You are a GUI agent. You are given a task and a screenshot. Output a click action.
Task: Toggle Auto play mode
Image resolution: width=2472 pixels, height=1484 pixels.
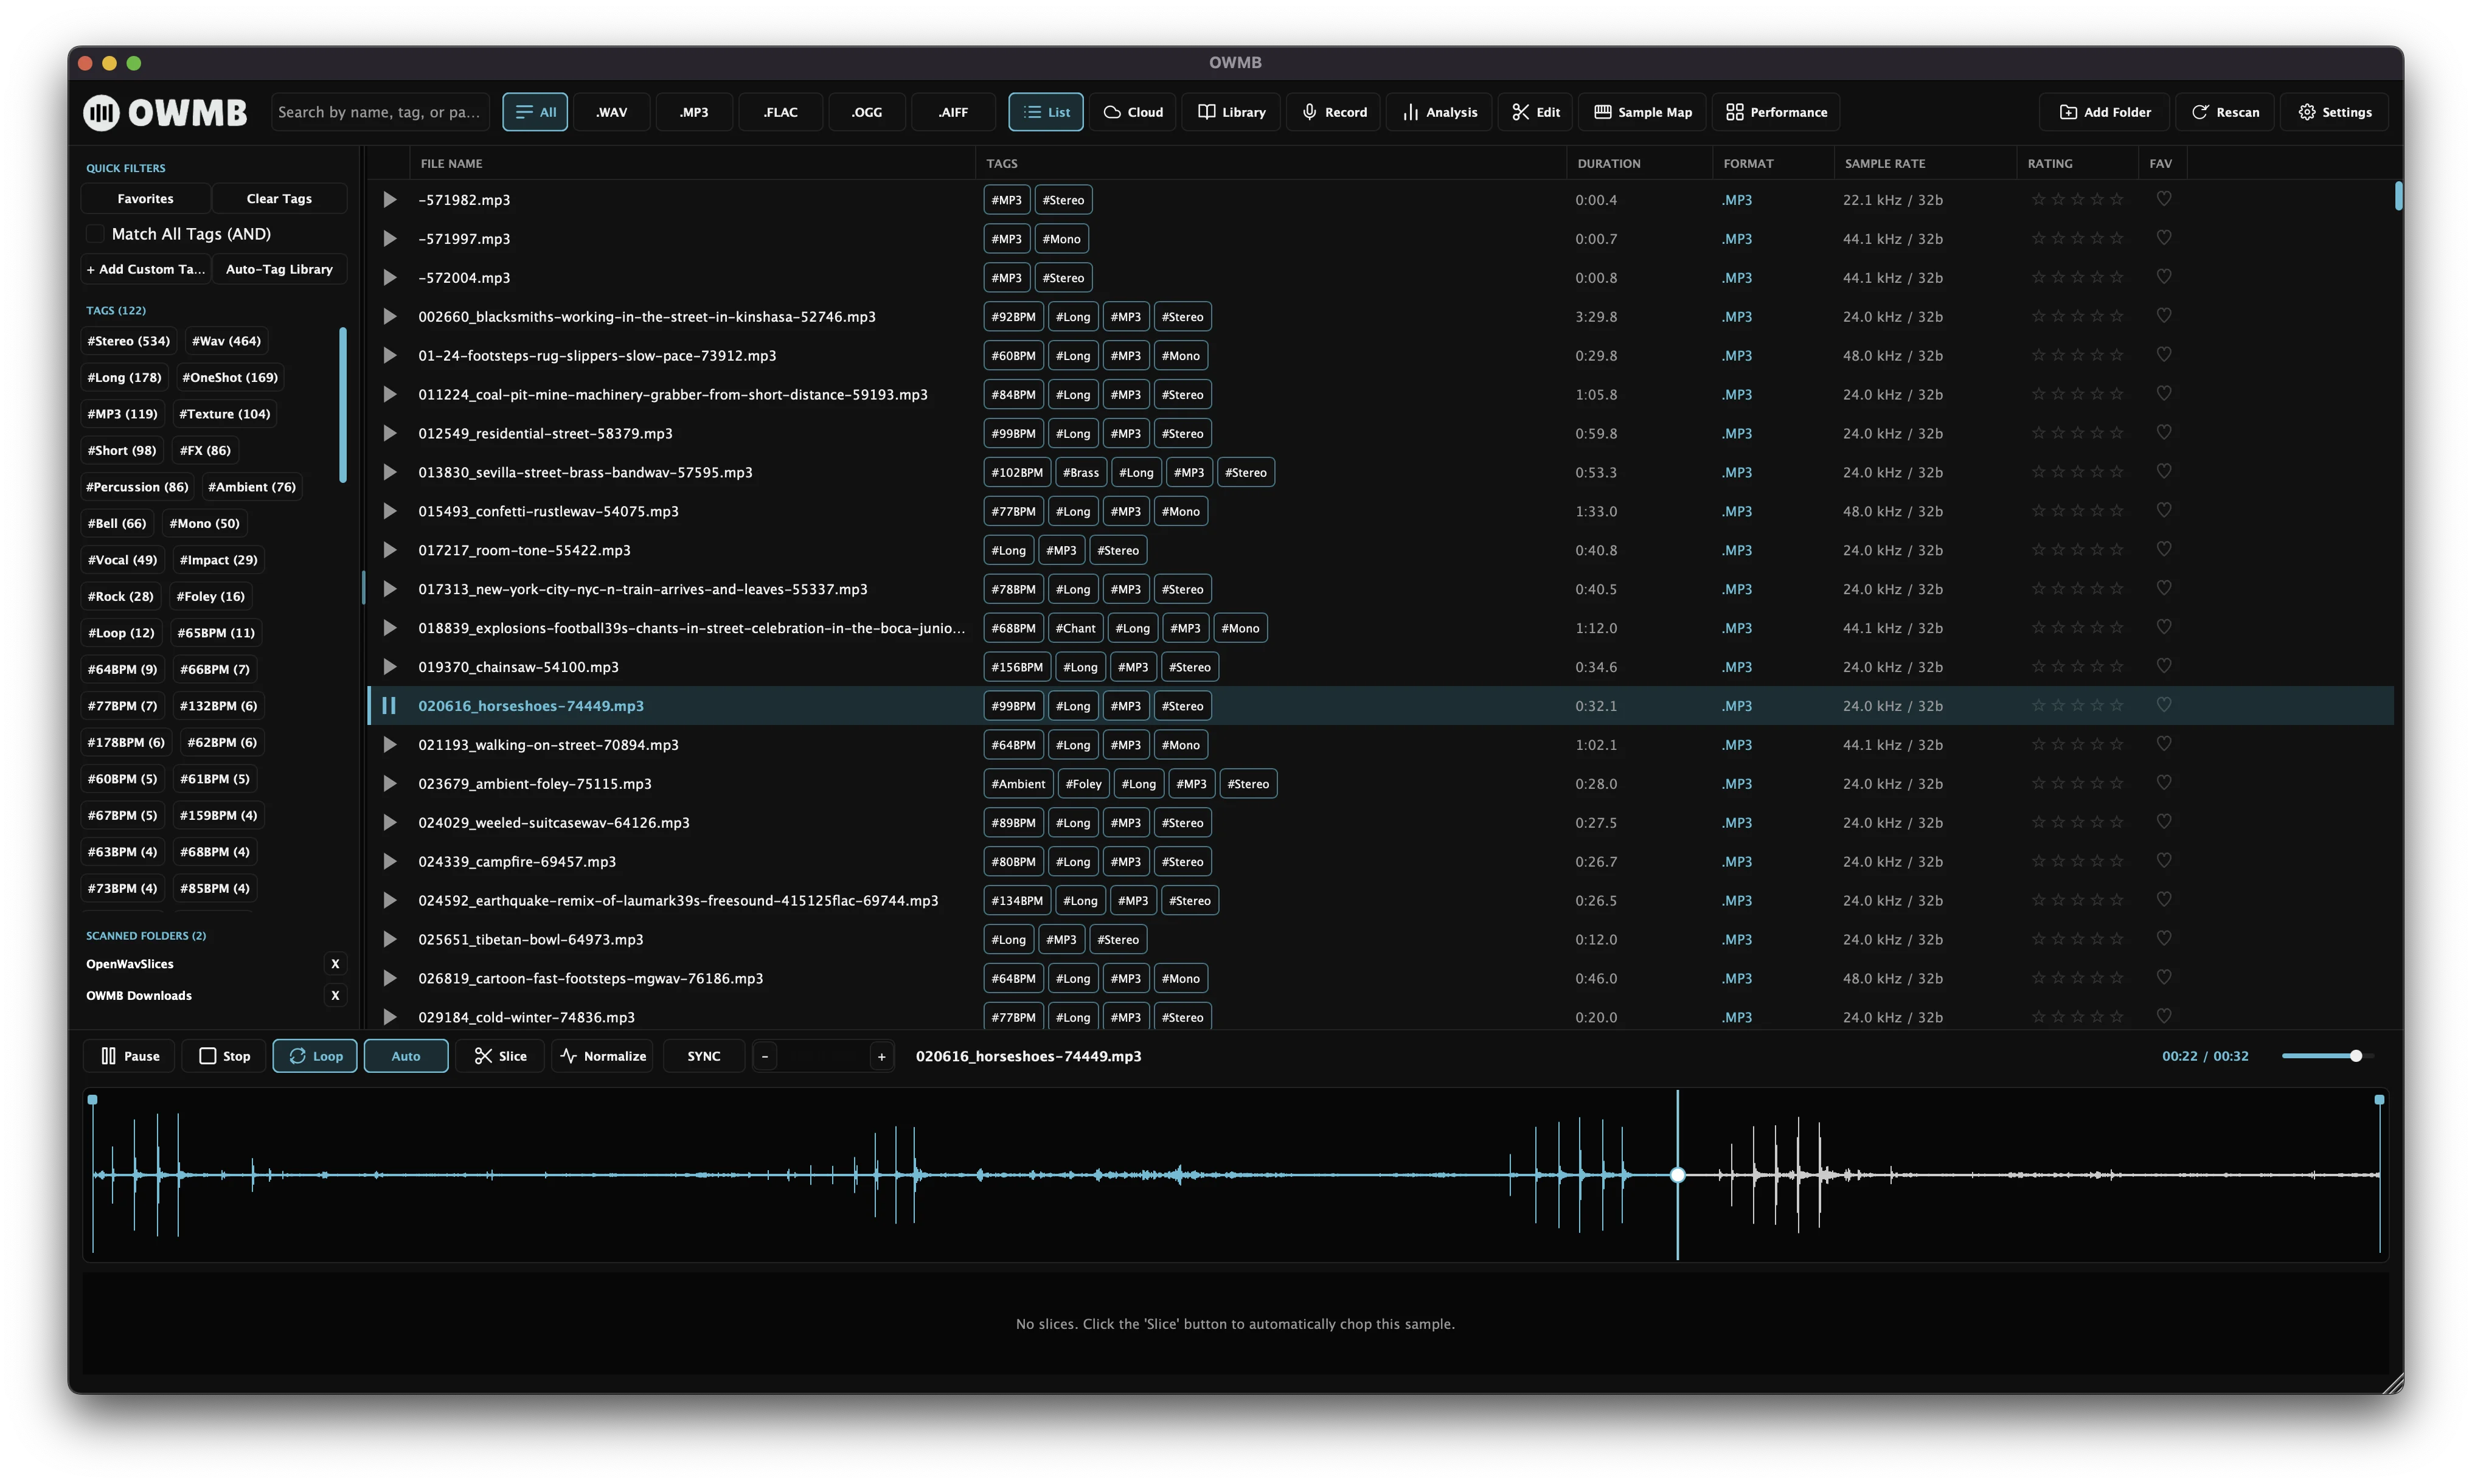click(406, 1056)
